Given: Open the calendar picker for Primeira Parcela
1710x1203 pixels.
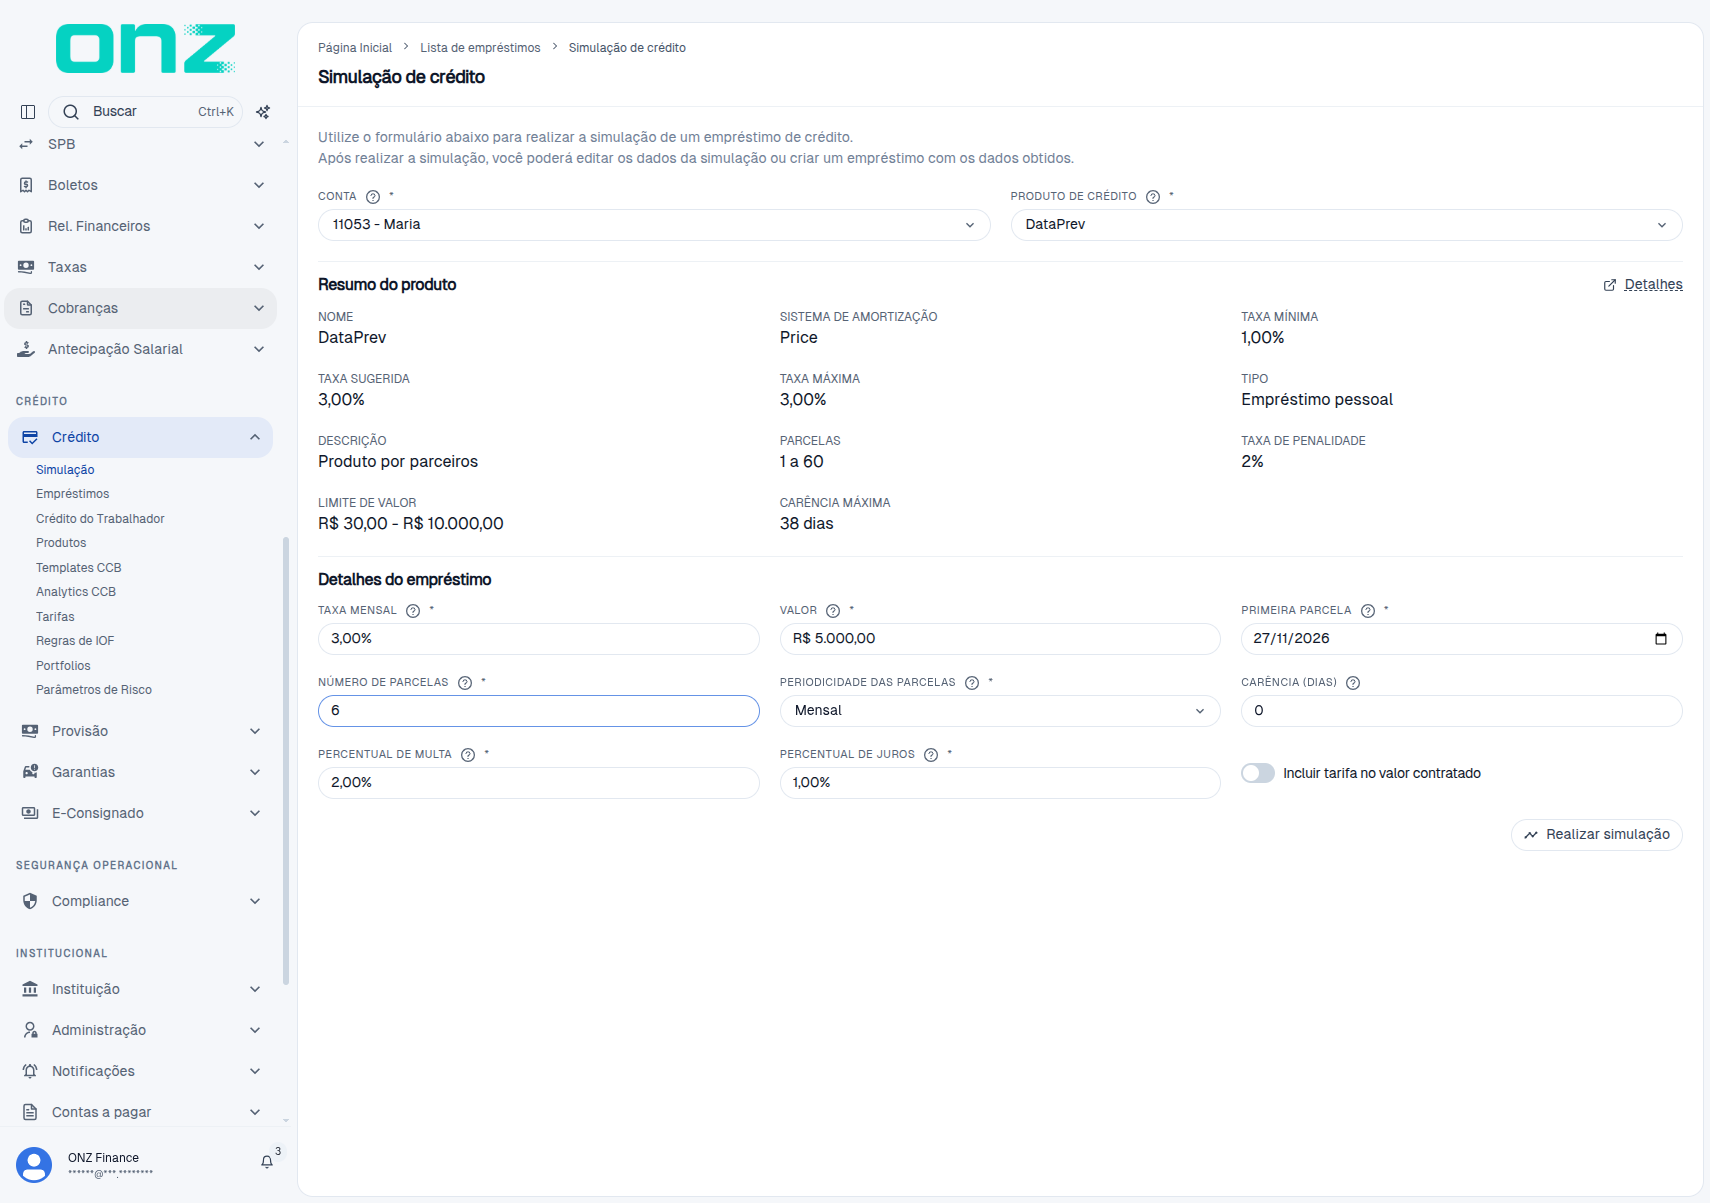Looking at the screenshot, I should point(1661,639).
